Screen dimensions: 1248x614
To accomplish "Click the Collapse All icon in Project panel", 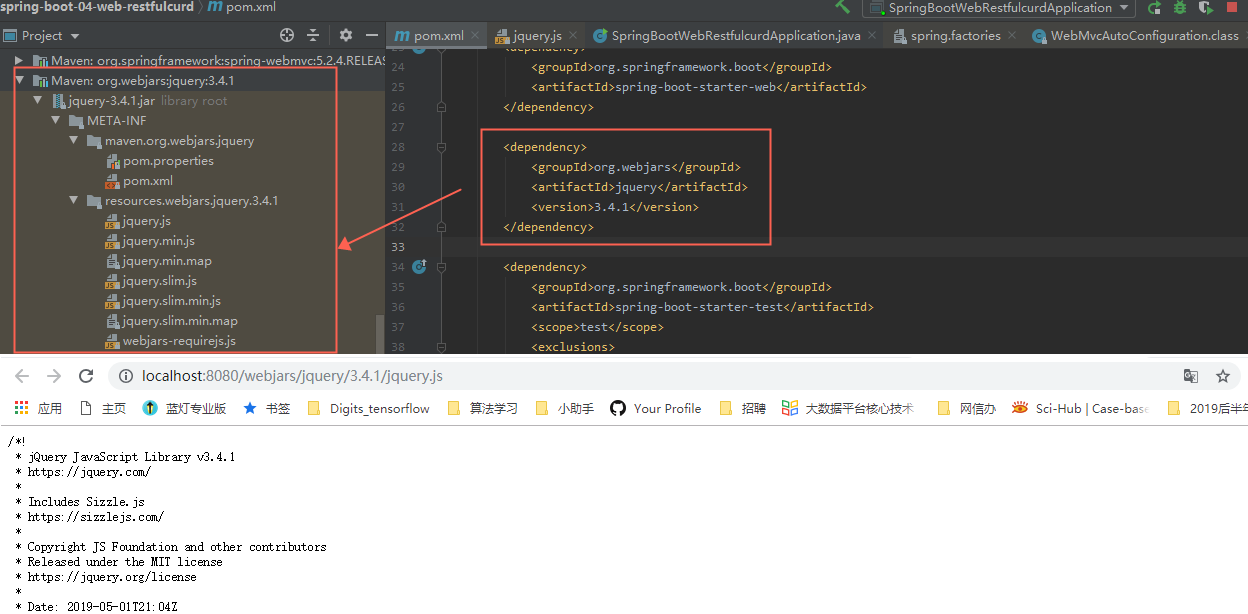I will [315, 35].
